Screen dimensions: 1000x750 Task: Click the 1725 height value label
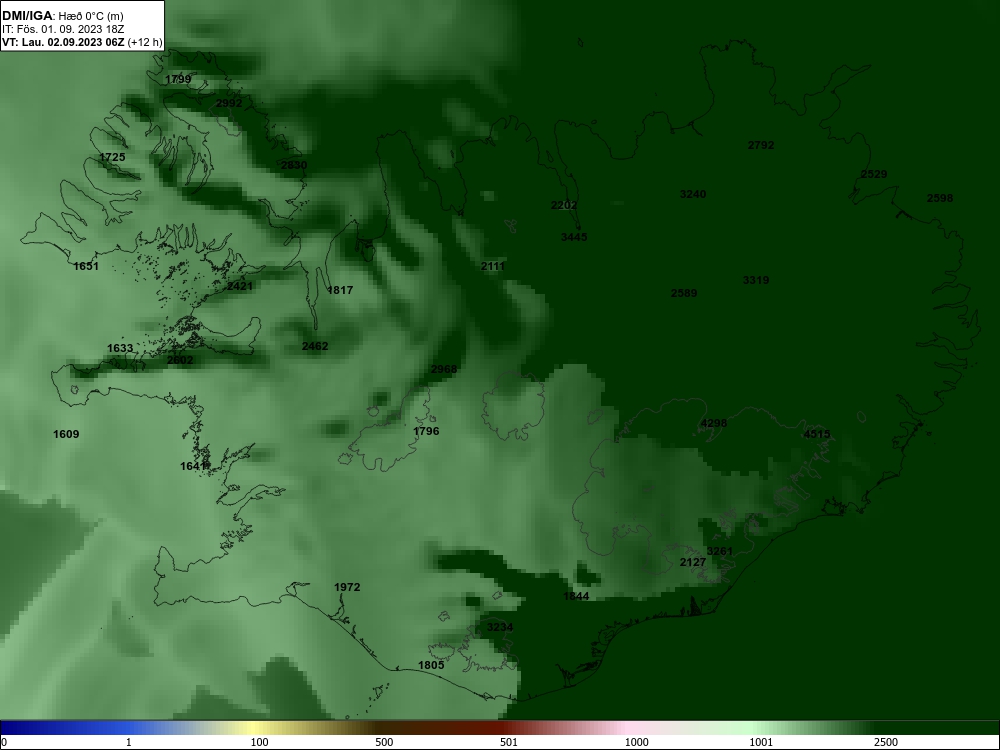tap(112, 157)
